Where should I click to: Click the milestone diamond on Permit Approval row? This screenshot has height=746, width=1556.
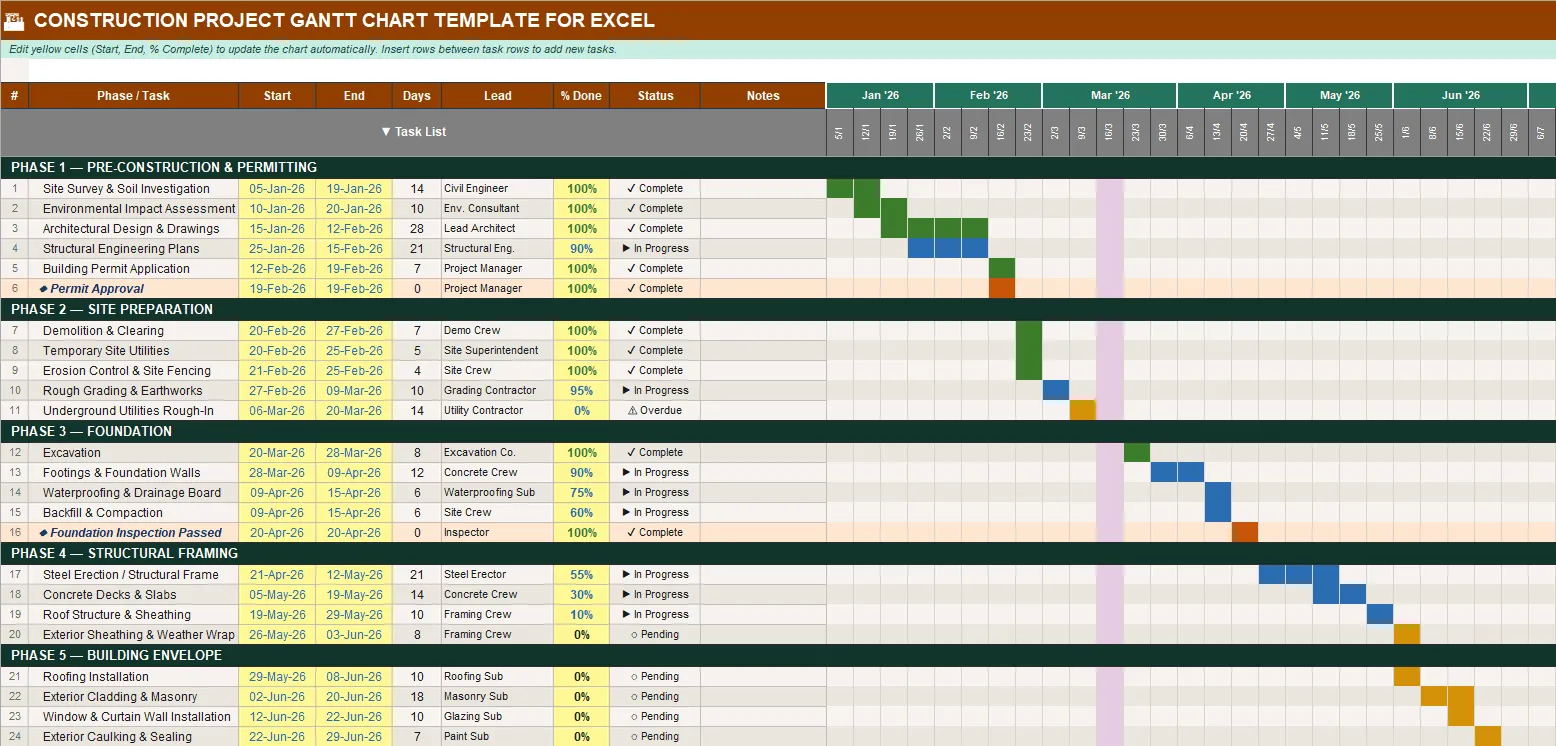(41, 288)
